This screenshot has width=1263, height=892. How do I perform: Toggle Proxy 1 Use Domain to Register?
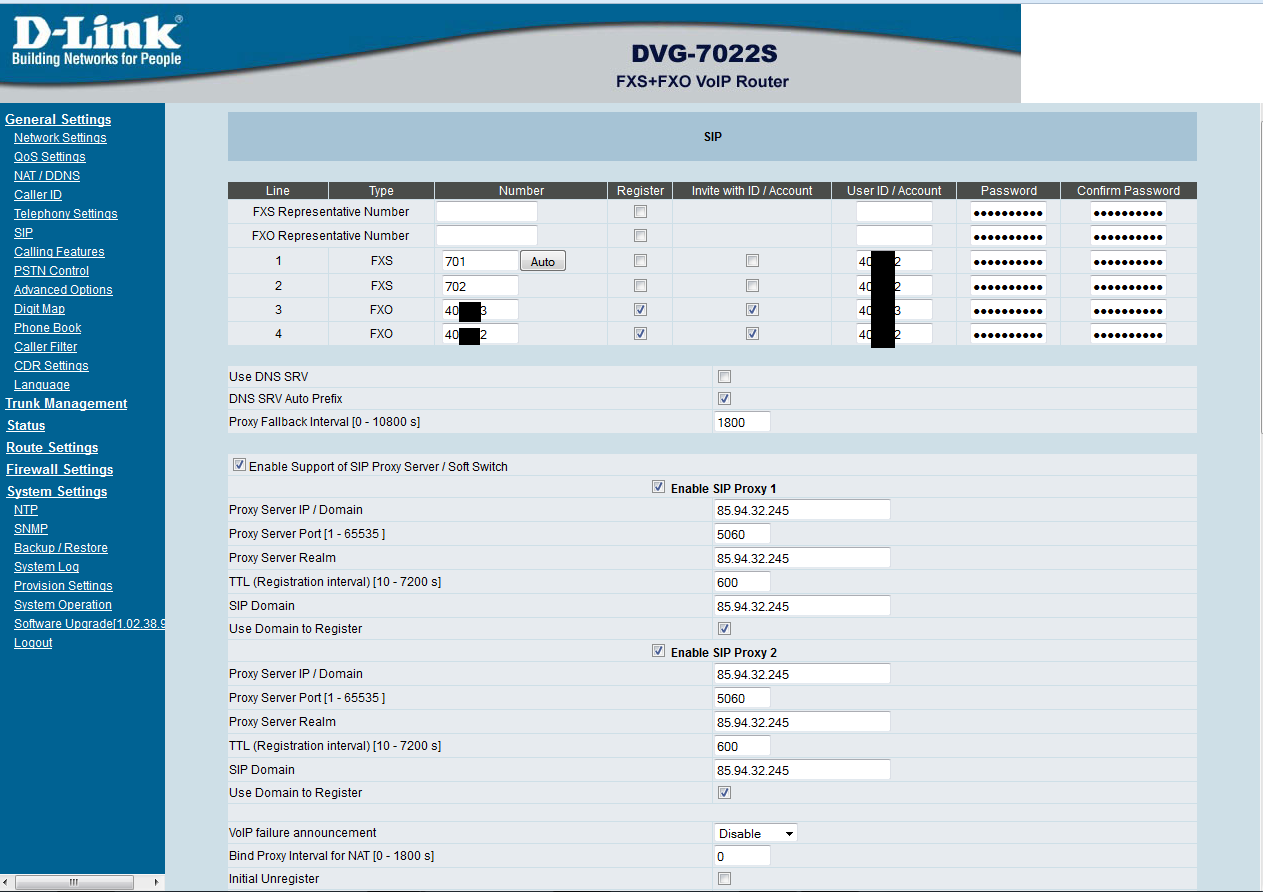[725, 629]
